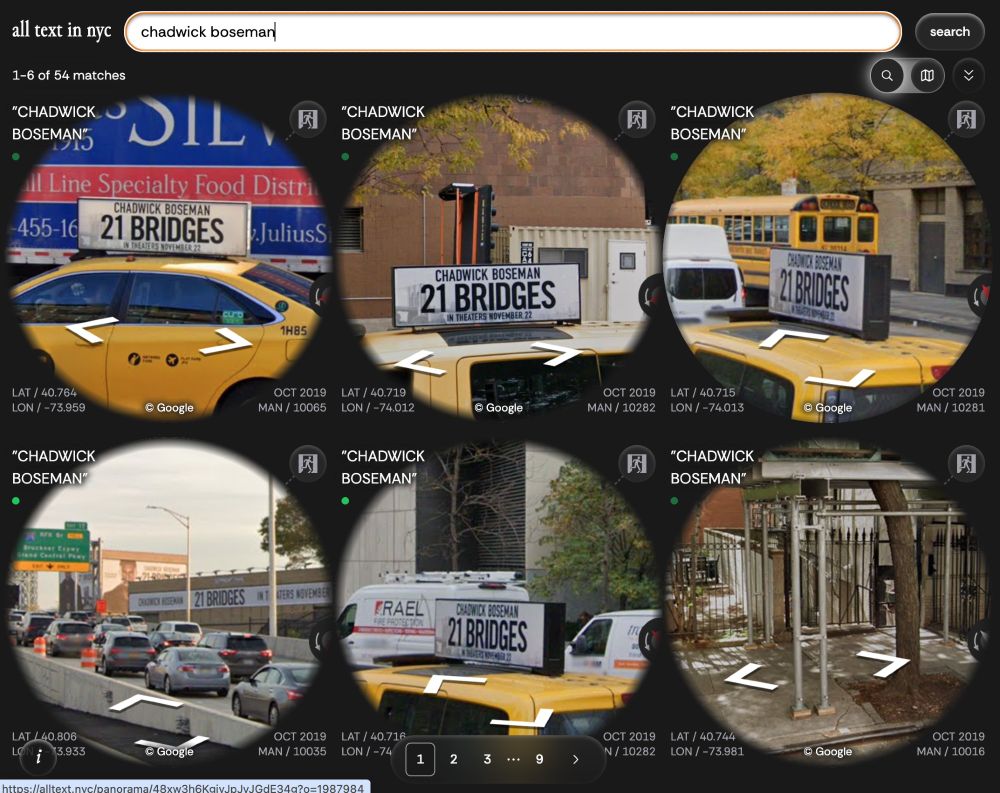
Task: Select page 1 in pagination
Action: tap(420, 759)
